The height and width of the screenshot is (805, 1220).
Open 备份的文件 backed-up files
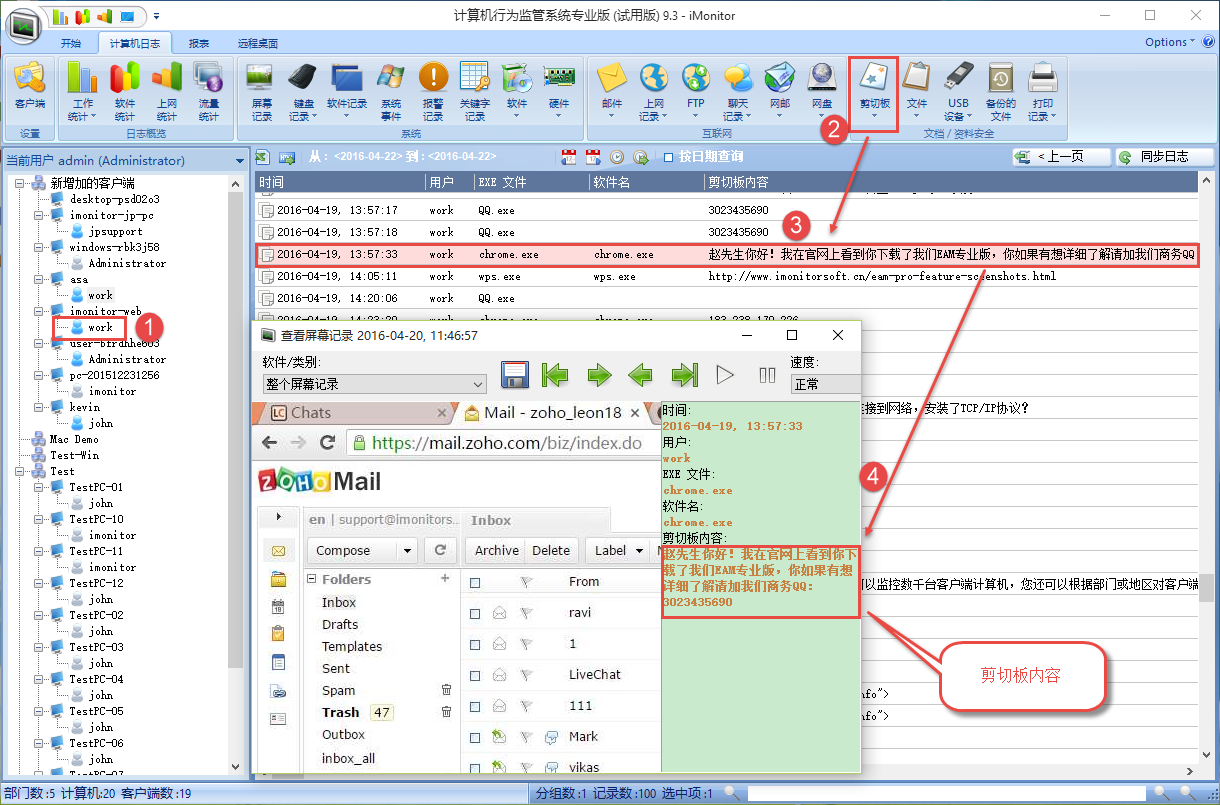pyautogui.click(x=1000, y=91)
